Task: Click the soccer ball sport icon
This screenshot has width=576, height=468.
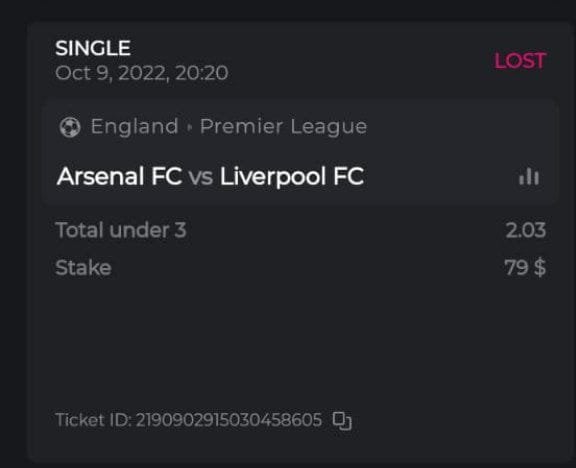Action: pyautogui.click(x=70, y=127)
